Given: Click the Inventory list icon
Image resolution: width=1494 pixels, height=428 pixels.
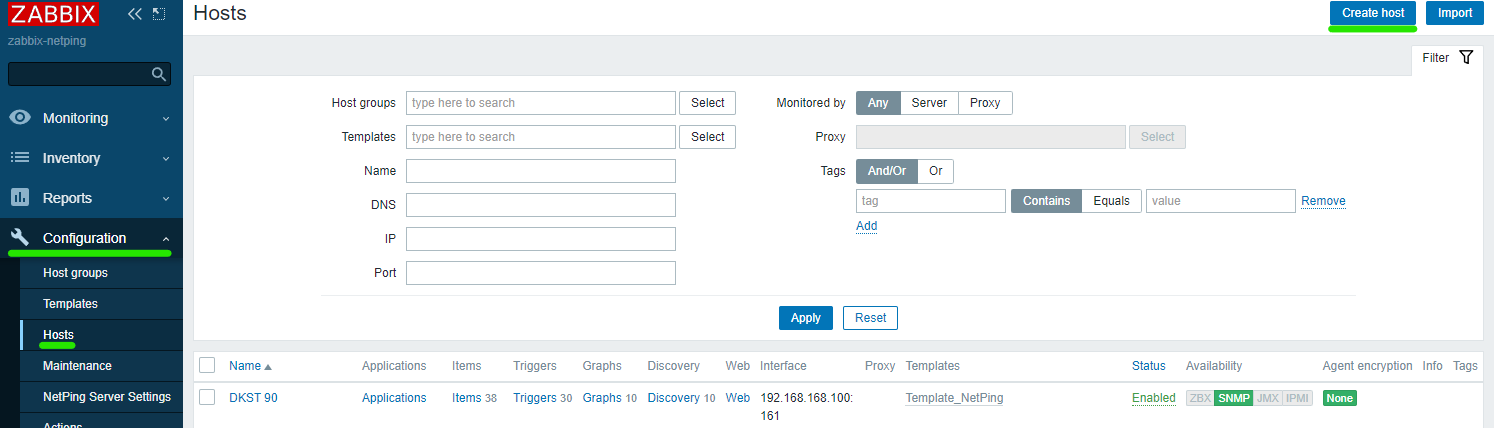Looking at the screenshot, I should click(20, 158).
